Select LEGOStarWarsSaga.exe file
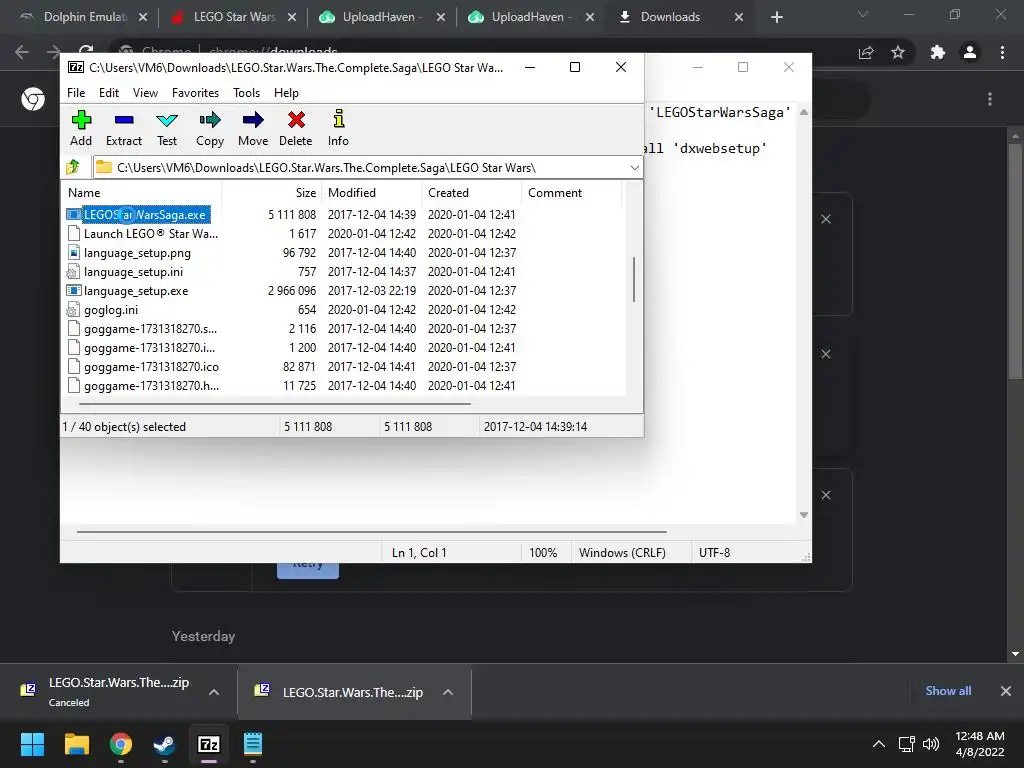Screen dimensions: 1024x768 (144, 214)
